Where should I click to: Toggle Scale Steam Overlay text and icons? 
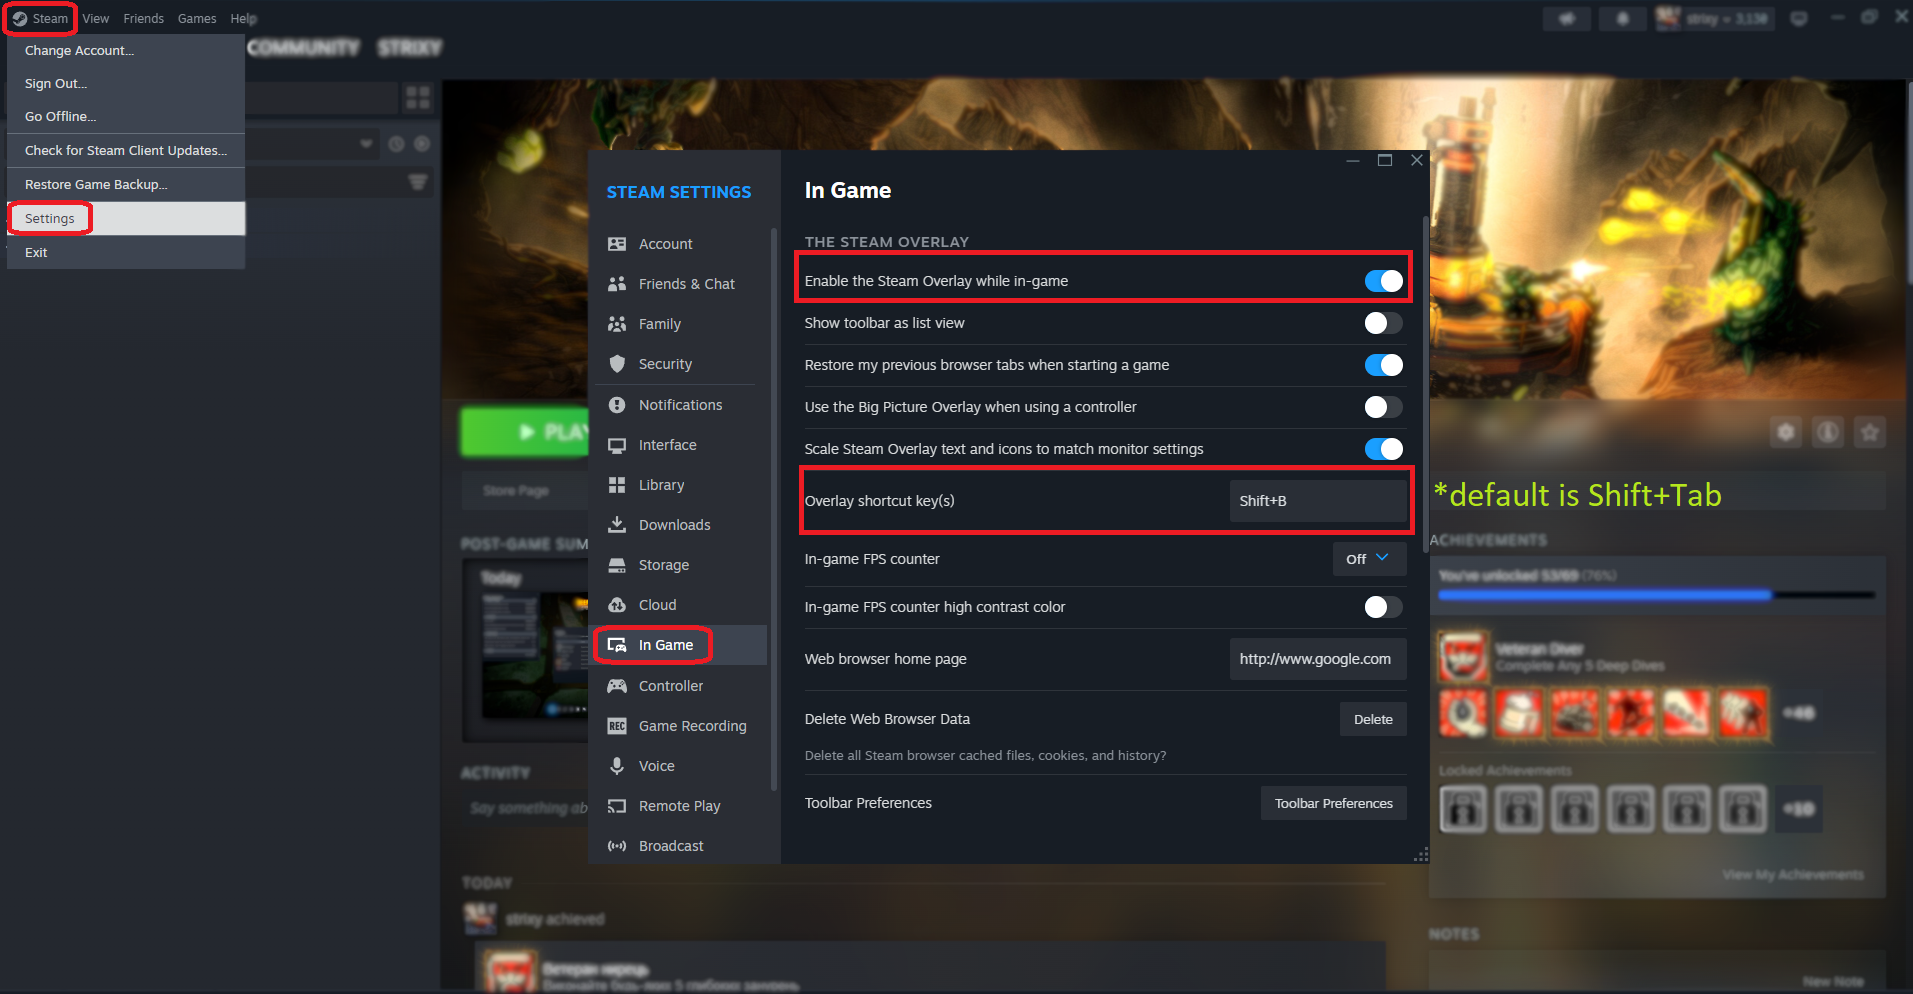click(1384, 449)
